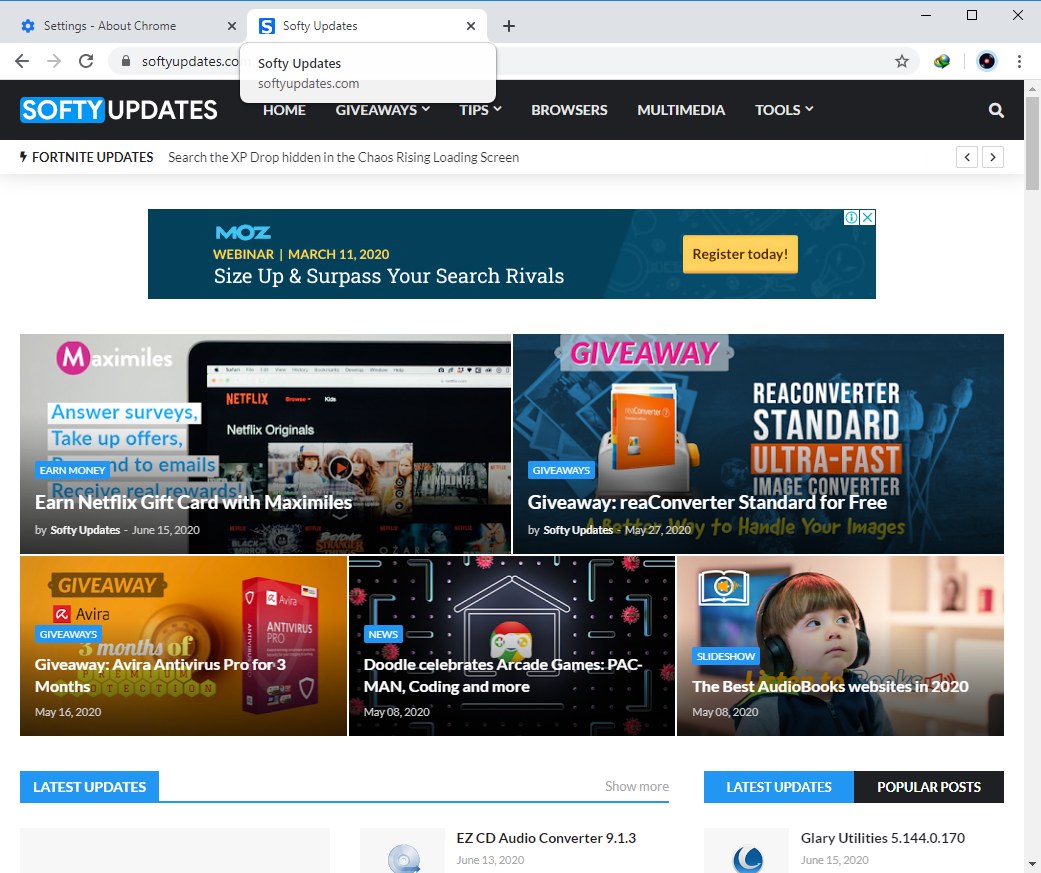Click GIVEAWAYS tag on reaConverter card

(561, 470)
